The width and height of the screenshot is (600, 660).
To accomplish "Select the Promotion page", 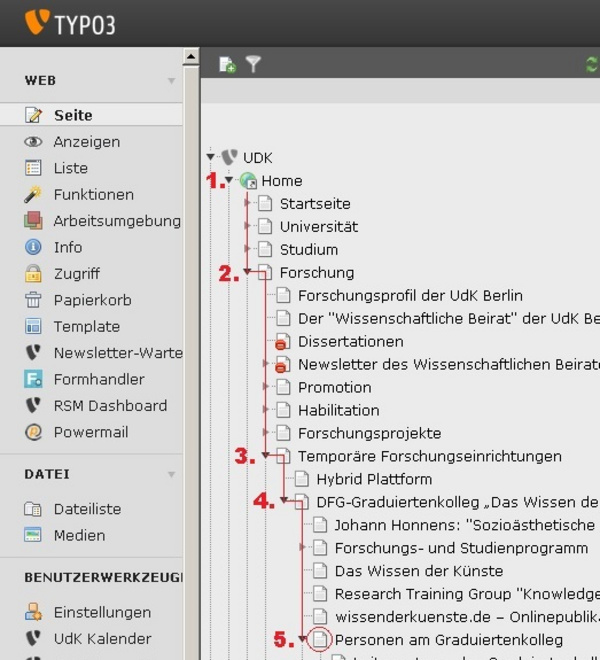I will (x=334, y=387).
